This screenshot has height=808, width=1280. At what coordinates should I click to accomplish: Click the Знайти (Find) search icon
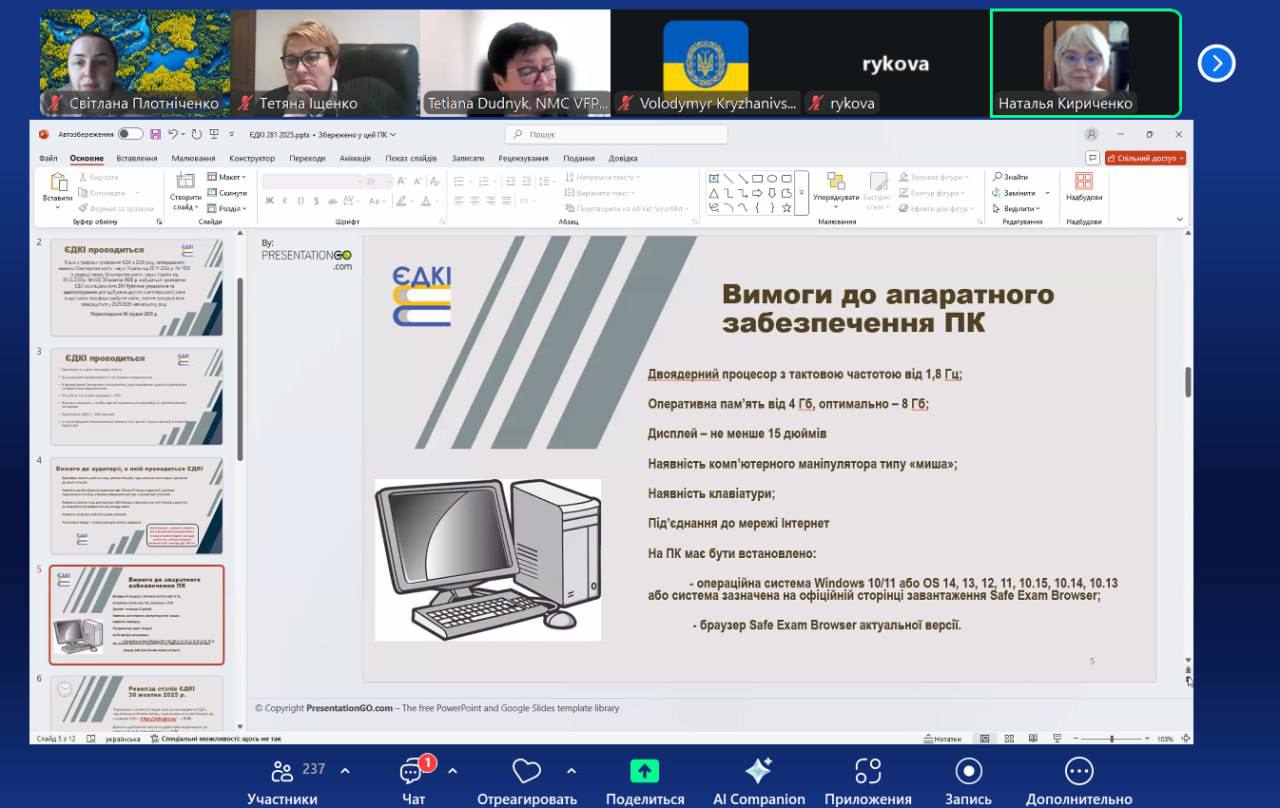point(997,177)
